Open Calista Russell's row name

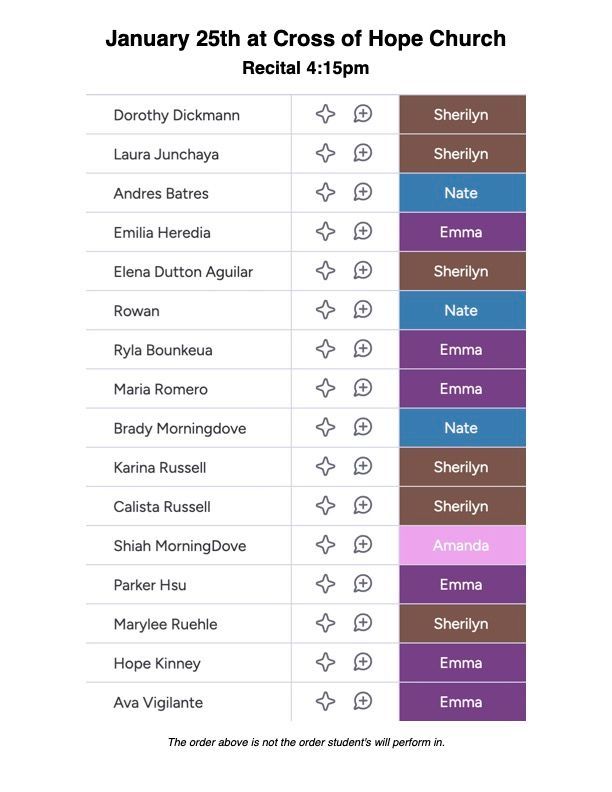click(162, 506)
